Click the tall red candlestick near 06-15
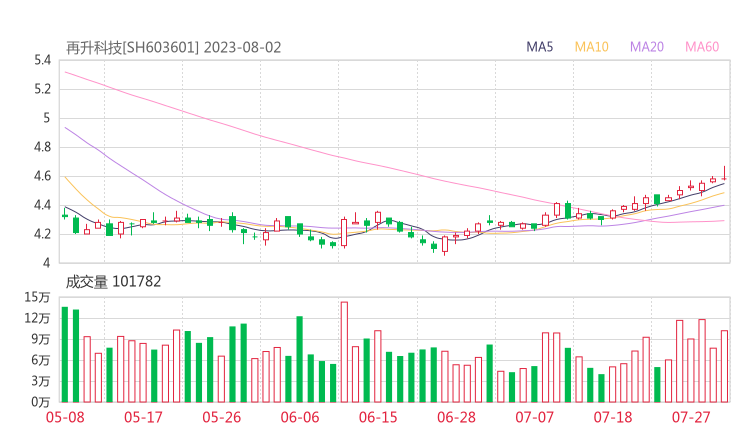 [x=344, y=233]
